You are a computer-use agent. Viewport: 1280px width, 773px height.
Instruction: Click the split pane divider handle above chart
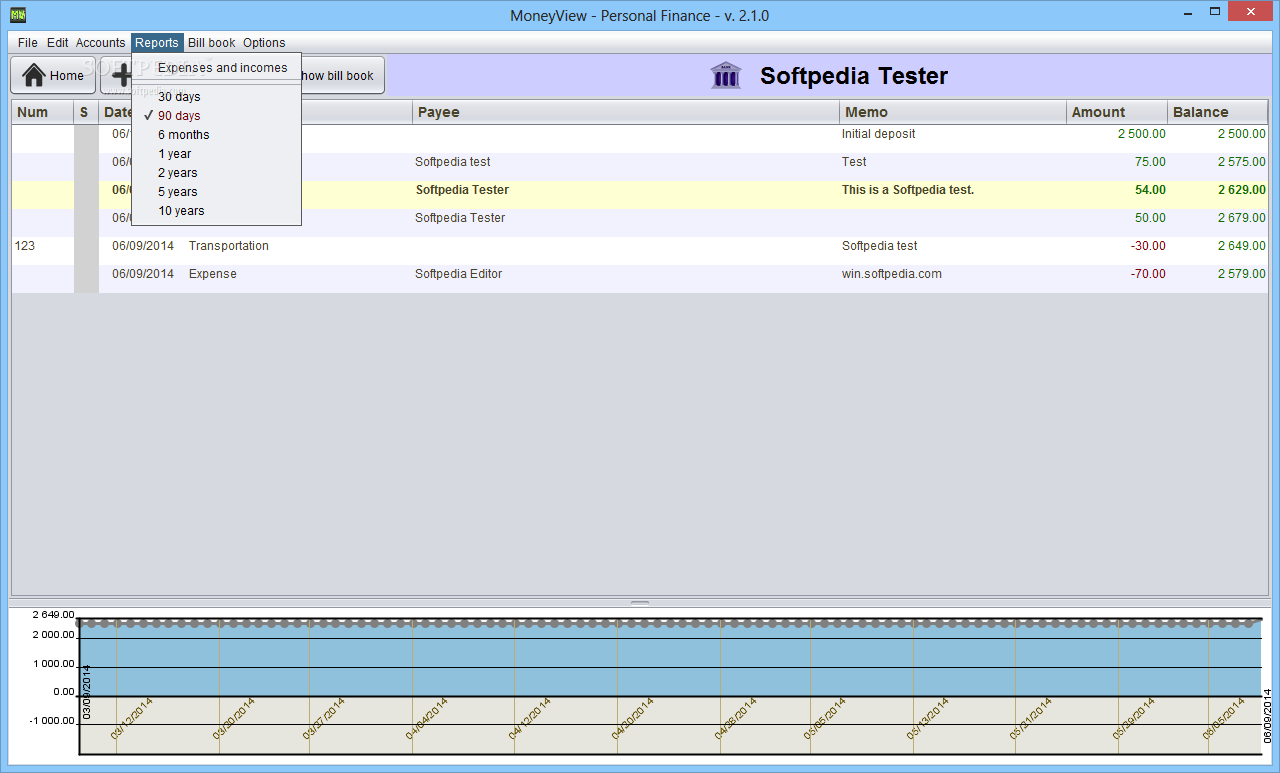pos(640,603)
